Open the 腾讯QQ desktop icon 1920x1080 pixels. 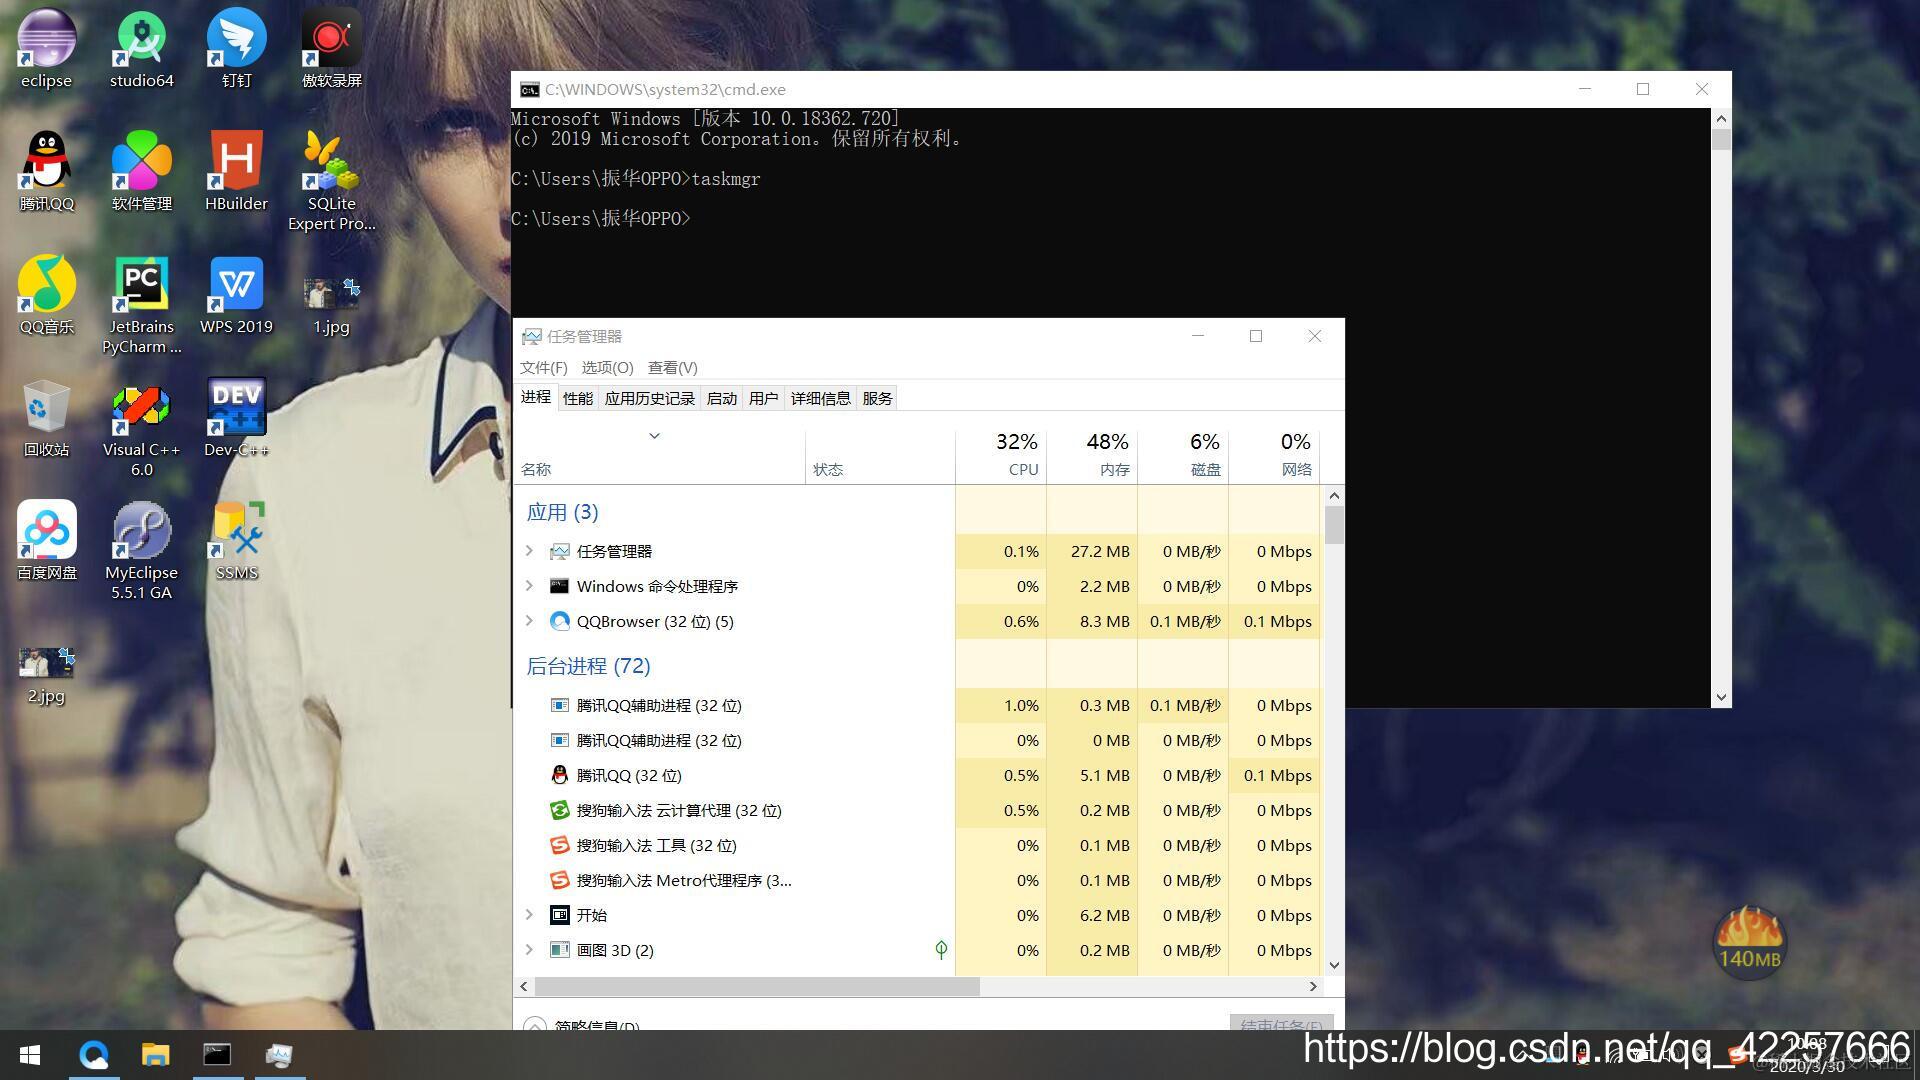pyautogui.click(x=46, y=162)
